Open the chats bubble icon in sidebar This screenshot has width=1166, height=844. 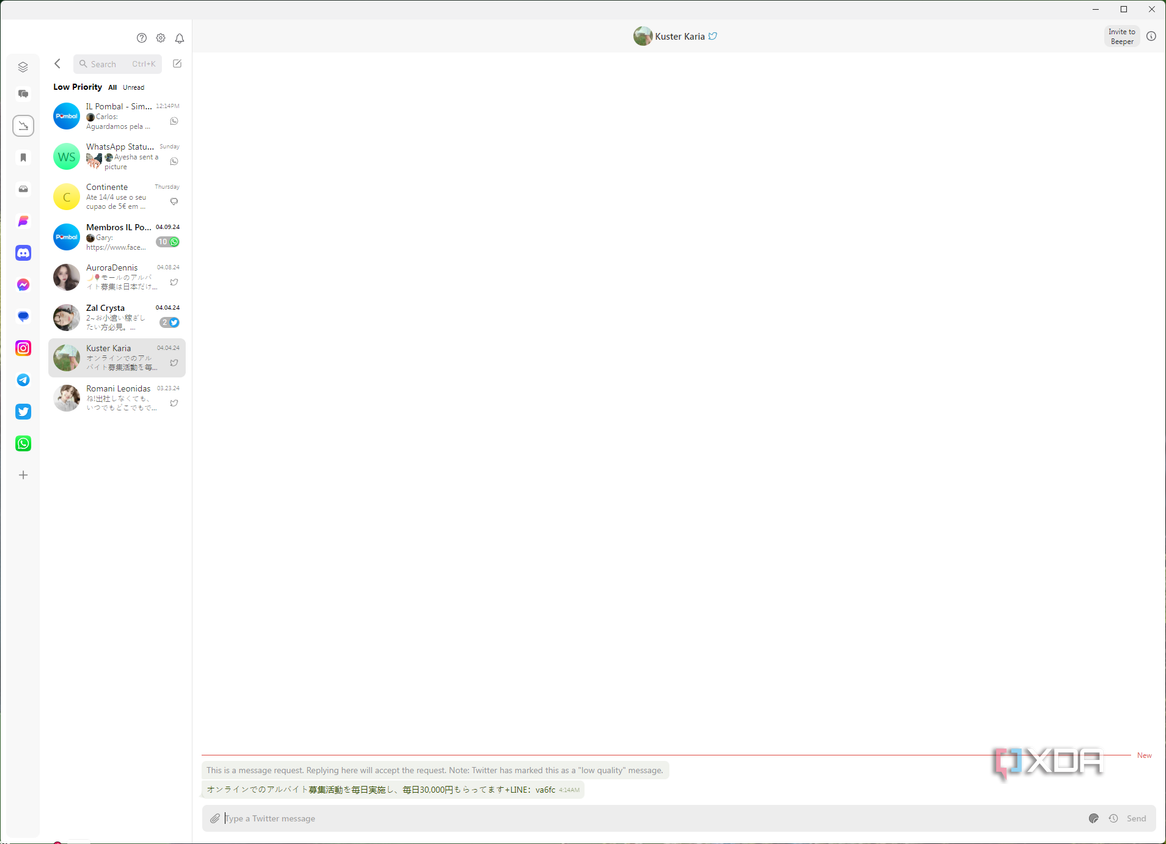23,94
